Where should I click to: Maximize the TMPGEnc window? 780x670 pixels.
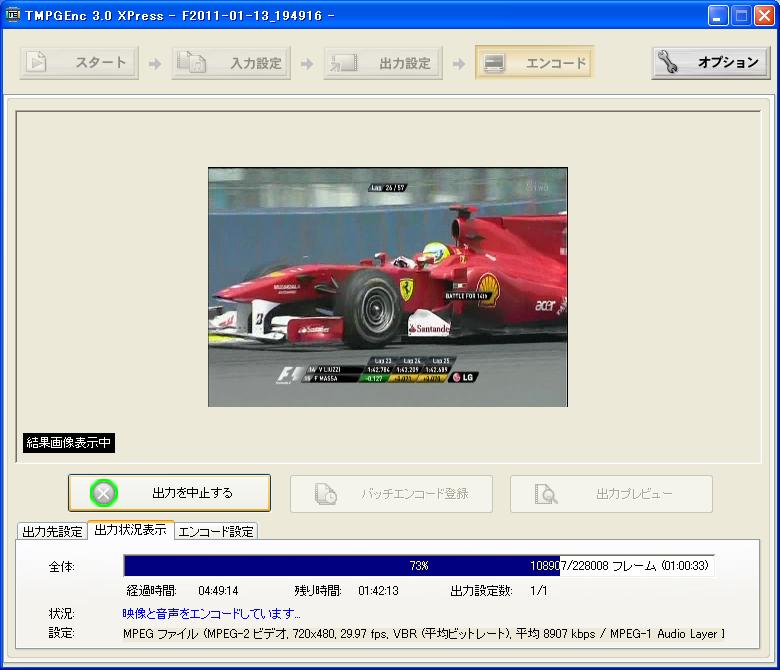click(742, 15)
